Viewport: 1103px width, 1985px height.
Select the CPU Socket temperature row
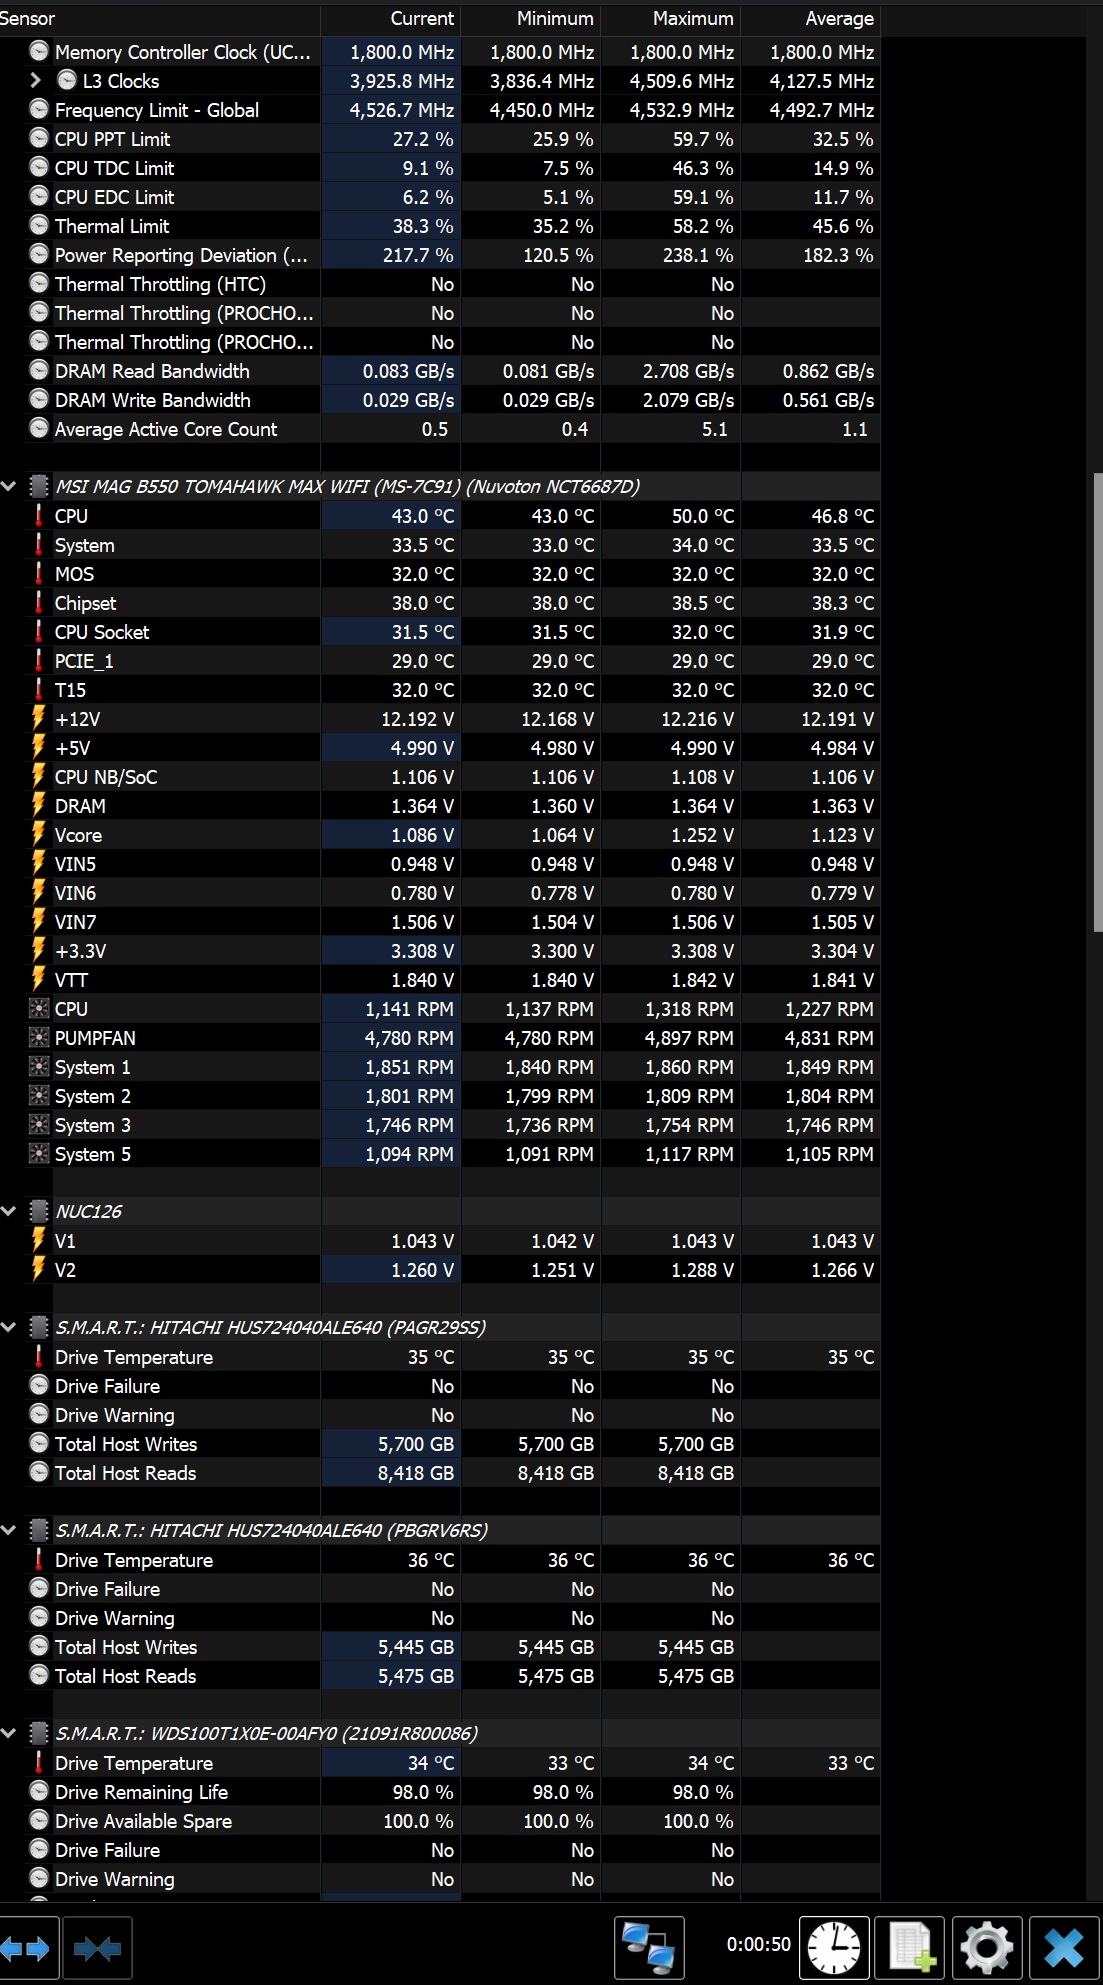(x=440, y=631)
